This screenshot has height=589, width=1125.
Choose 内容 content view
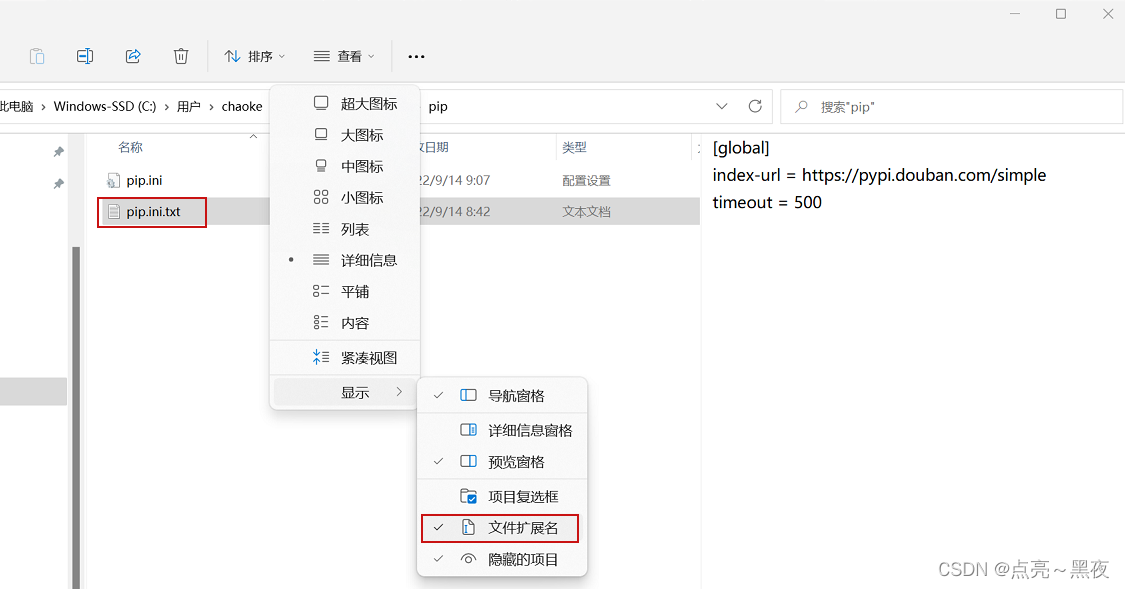point(345,323)
